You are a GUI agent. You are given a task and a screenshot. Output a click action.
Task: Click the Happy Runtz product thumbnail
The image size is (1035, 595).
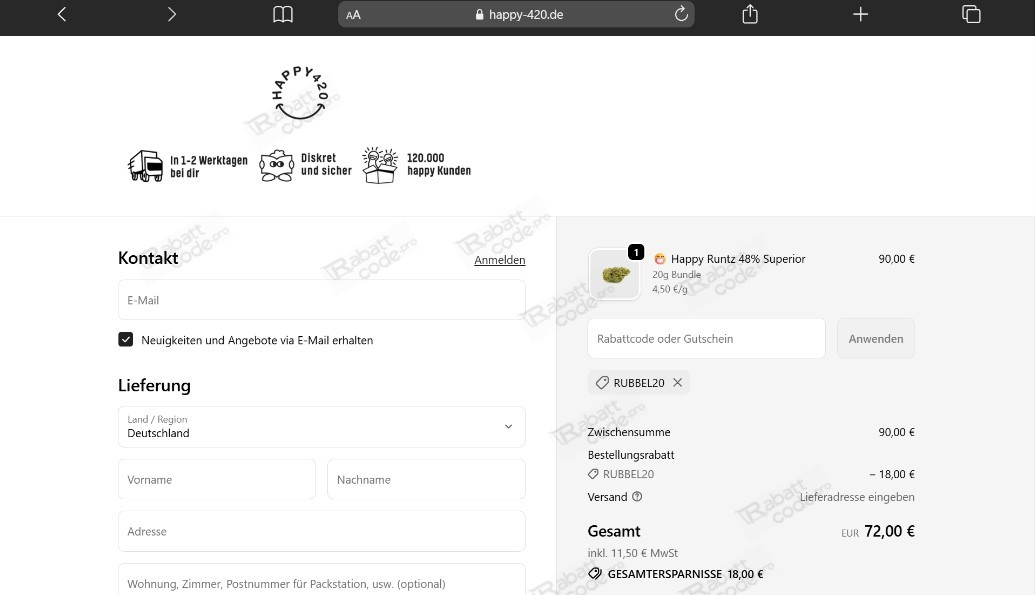(615, 274)
